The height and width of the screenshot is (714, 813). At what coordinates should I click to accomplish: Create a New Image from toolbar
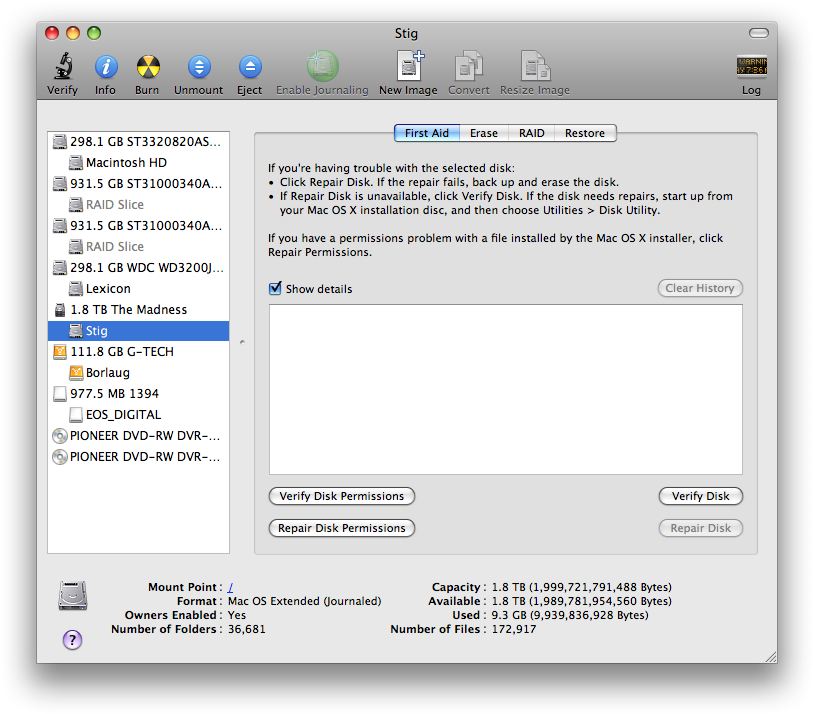[x=408, y=68]
